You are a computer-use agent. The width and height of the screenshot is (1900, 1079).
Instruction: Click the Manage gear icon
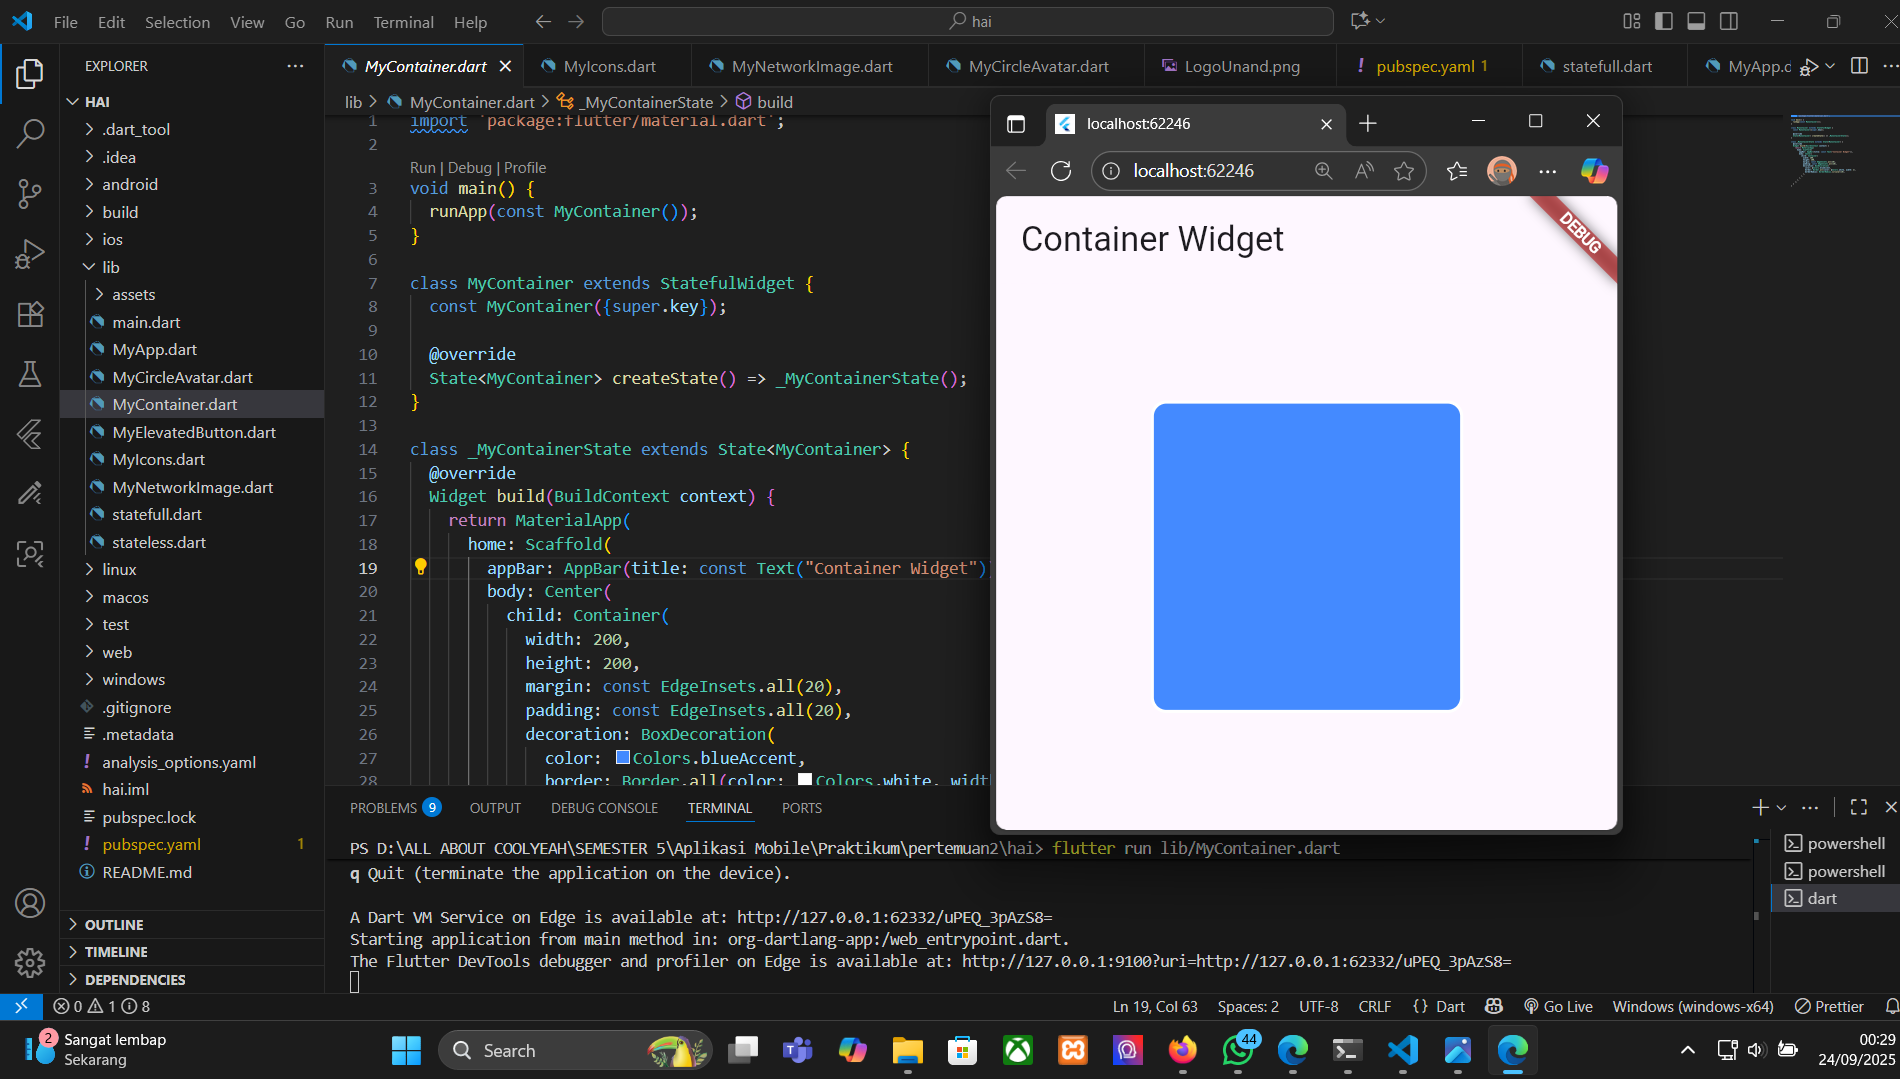30,962
